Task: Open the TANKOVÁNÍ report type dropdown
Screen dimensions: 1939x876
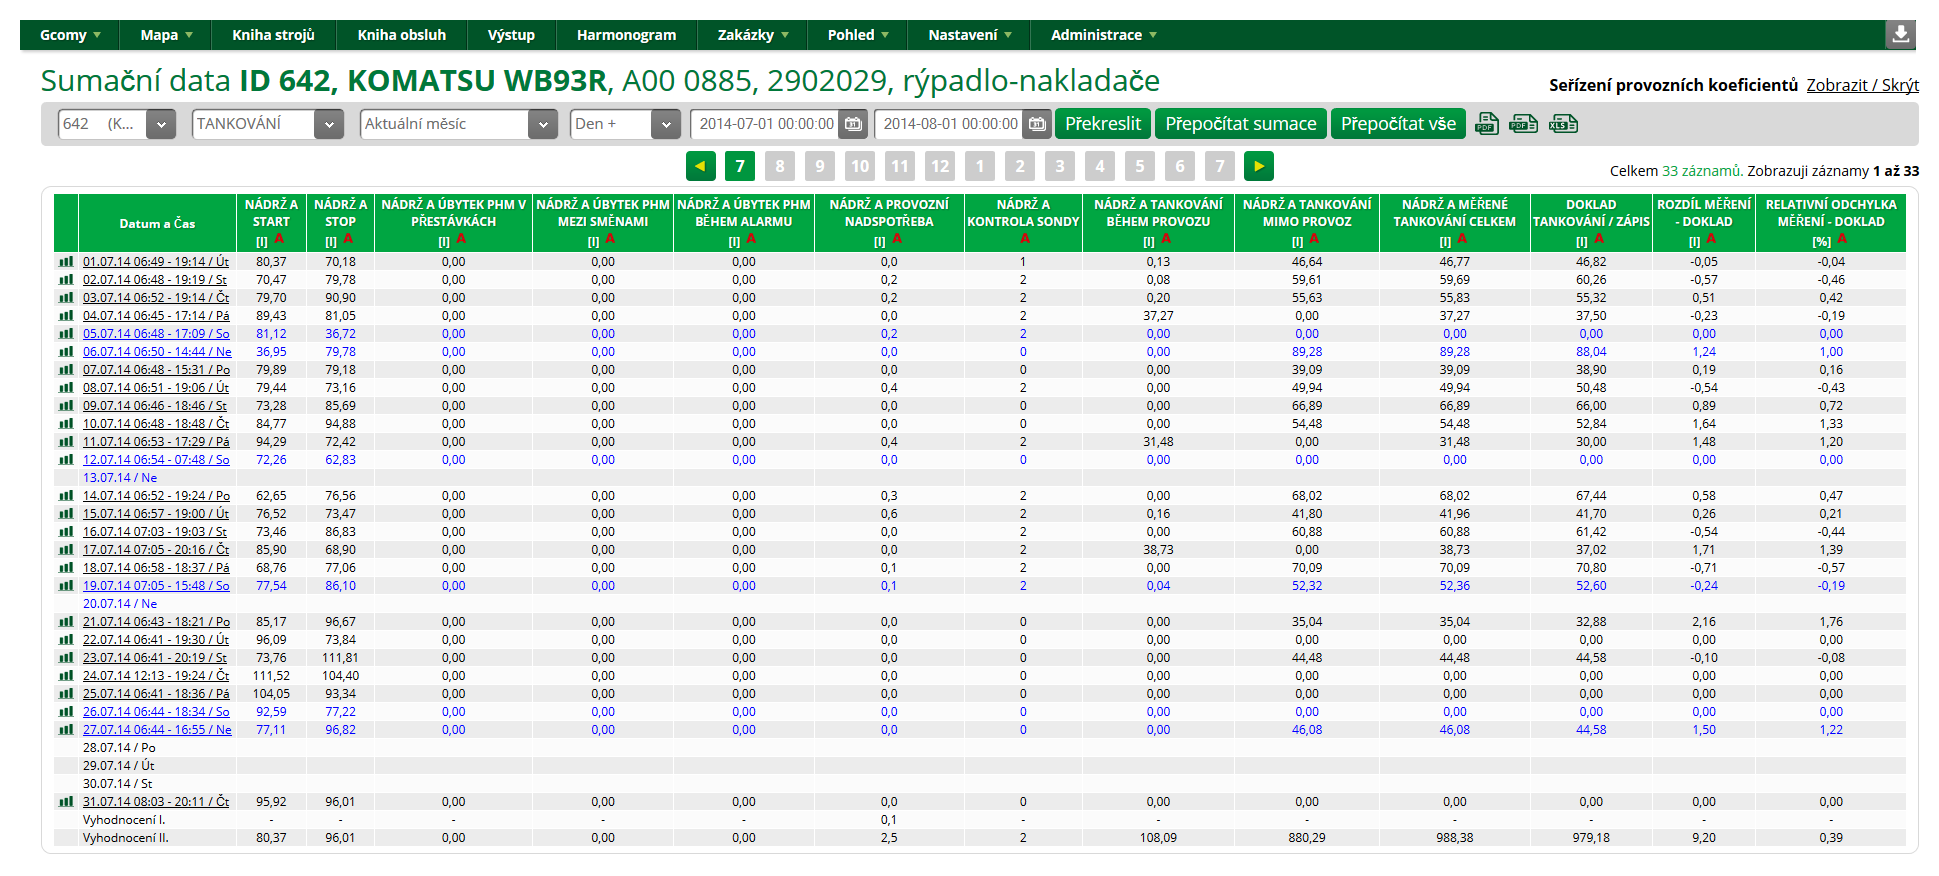Action: point(268,124)
